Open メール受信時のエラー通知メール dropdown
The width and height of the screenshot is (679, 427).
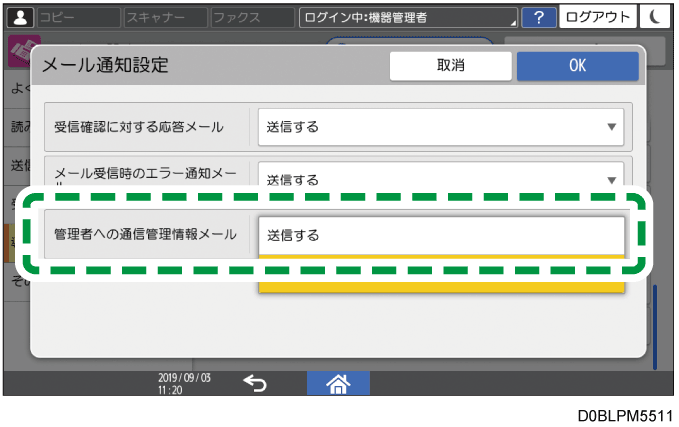tap(441, 176)
